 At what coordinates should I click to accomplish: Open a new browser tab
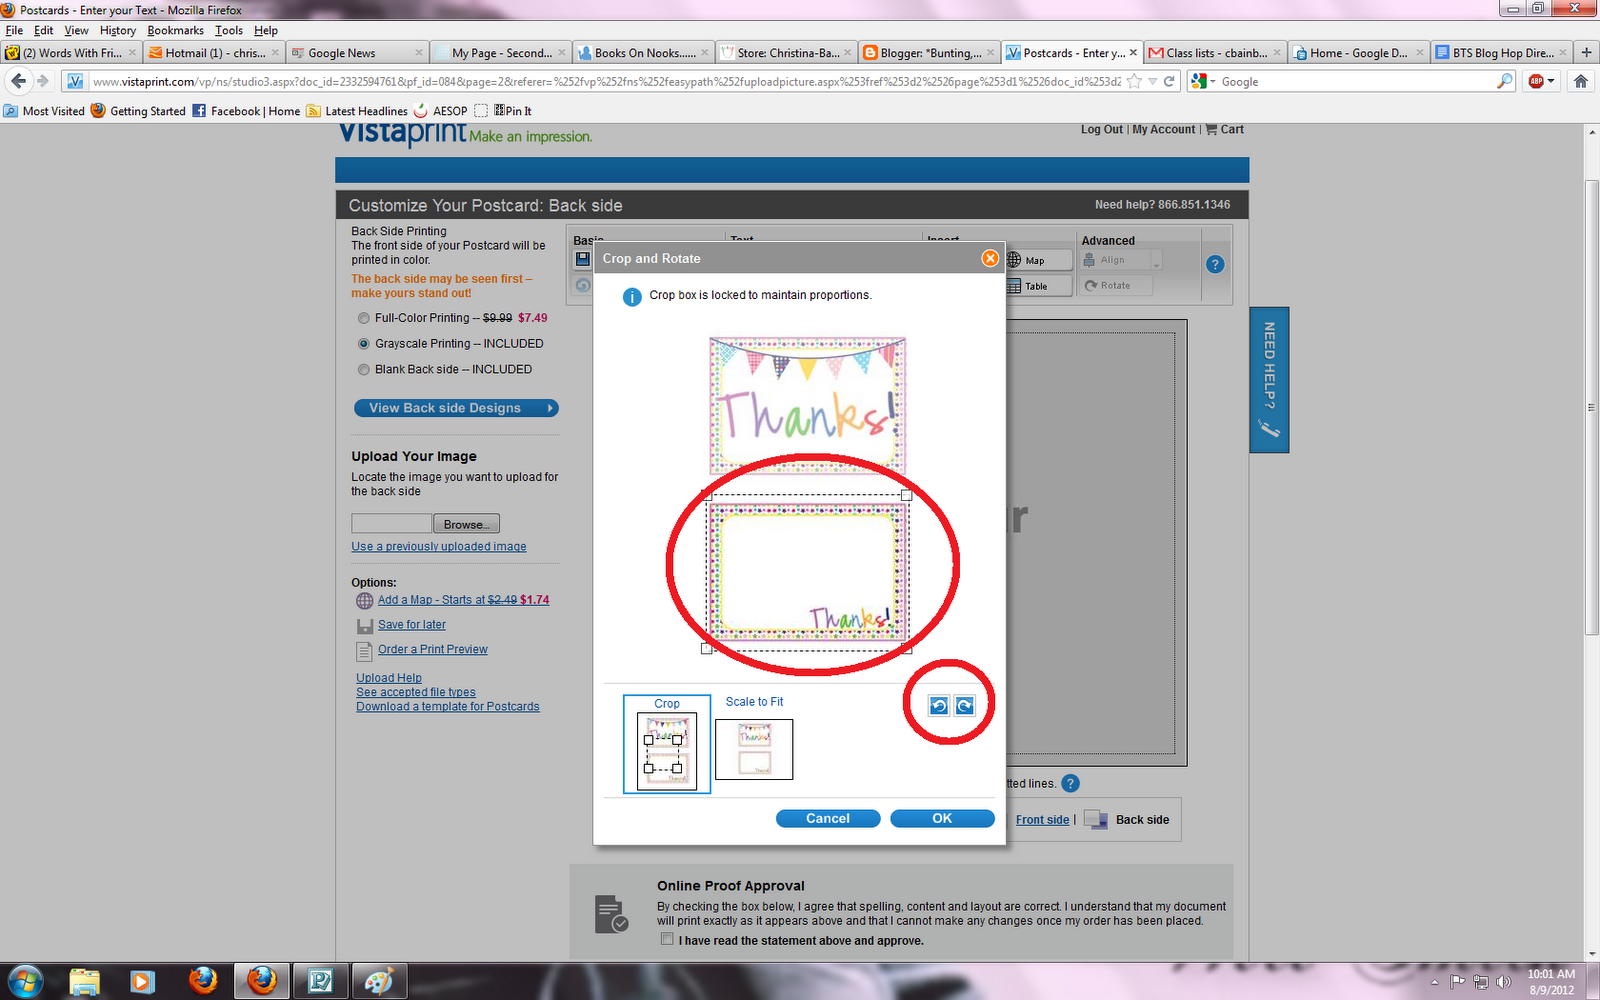coord(1586,53)
